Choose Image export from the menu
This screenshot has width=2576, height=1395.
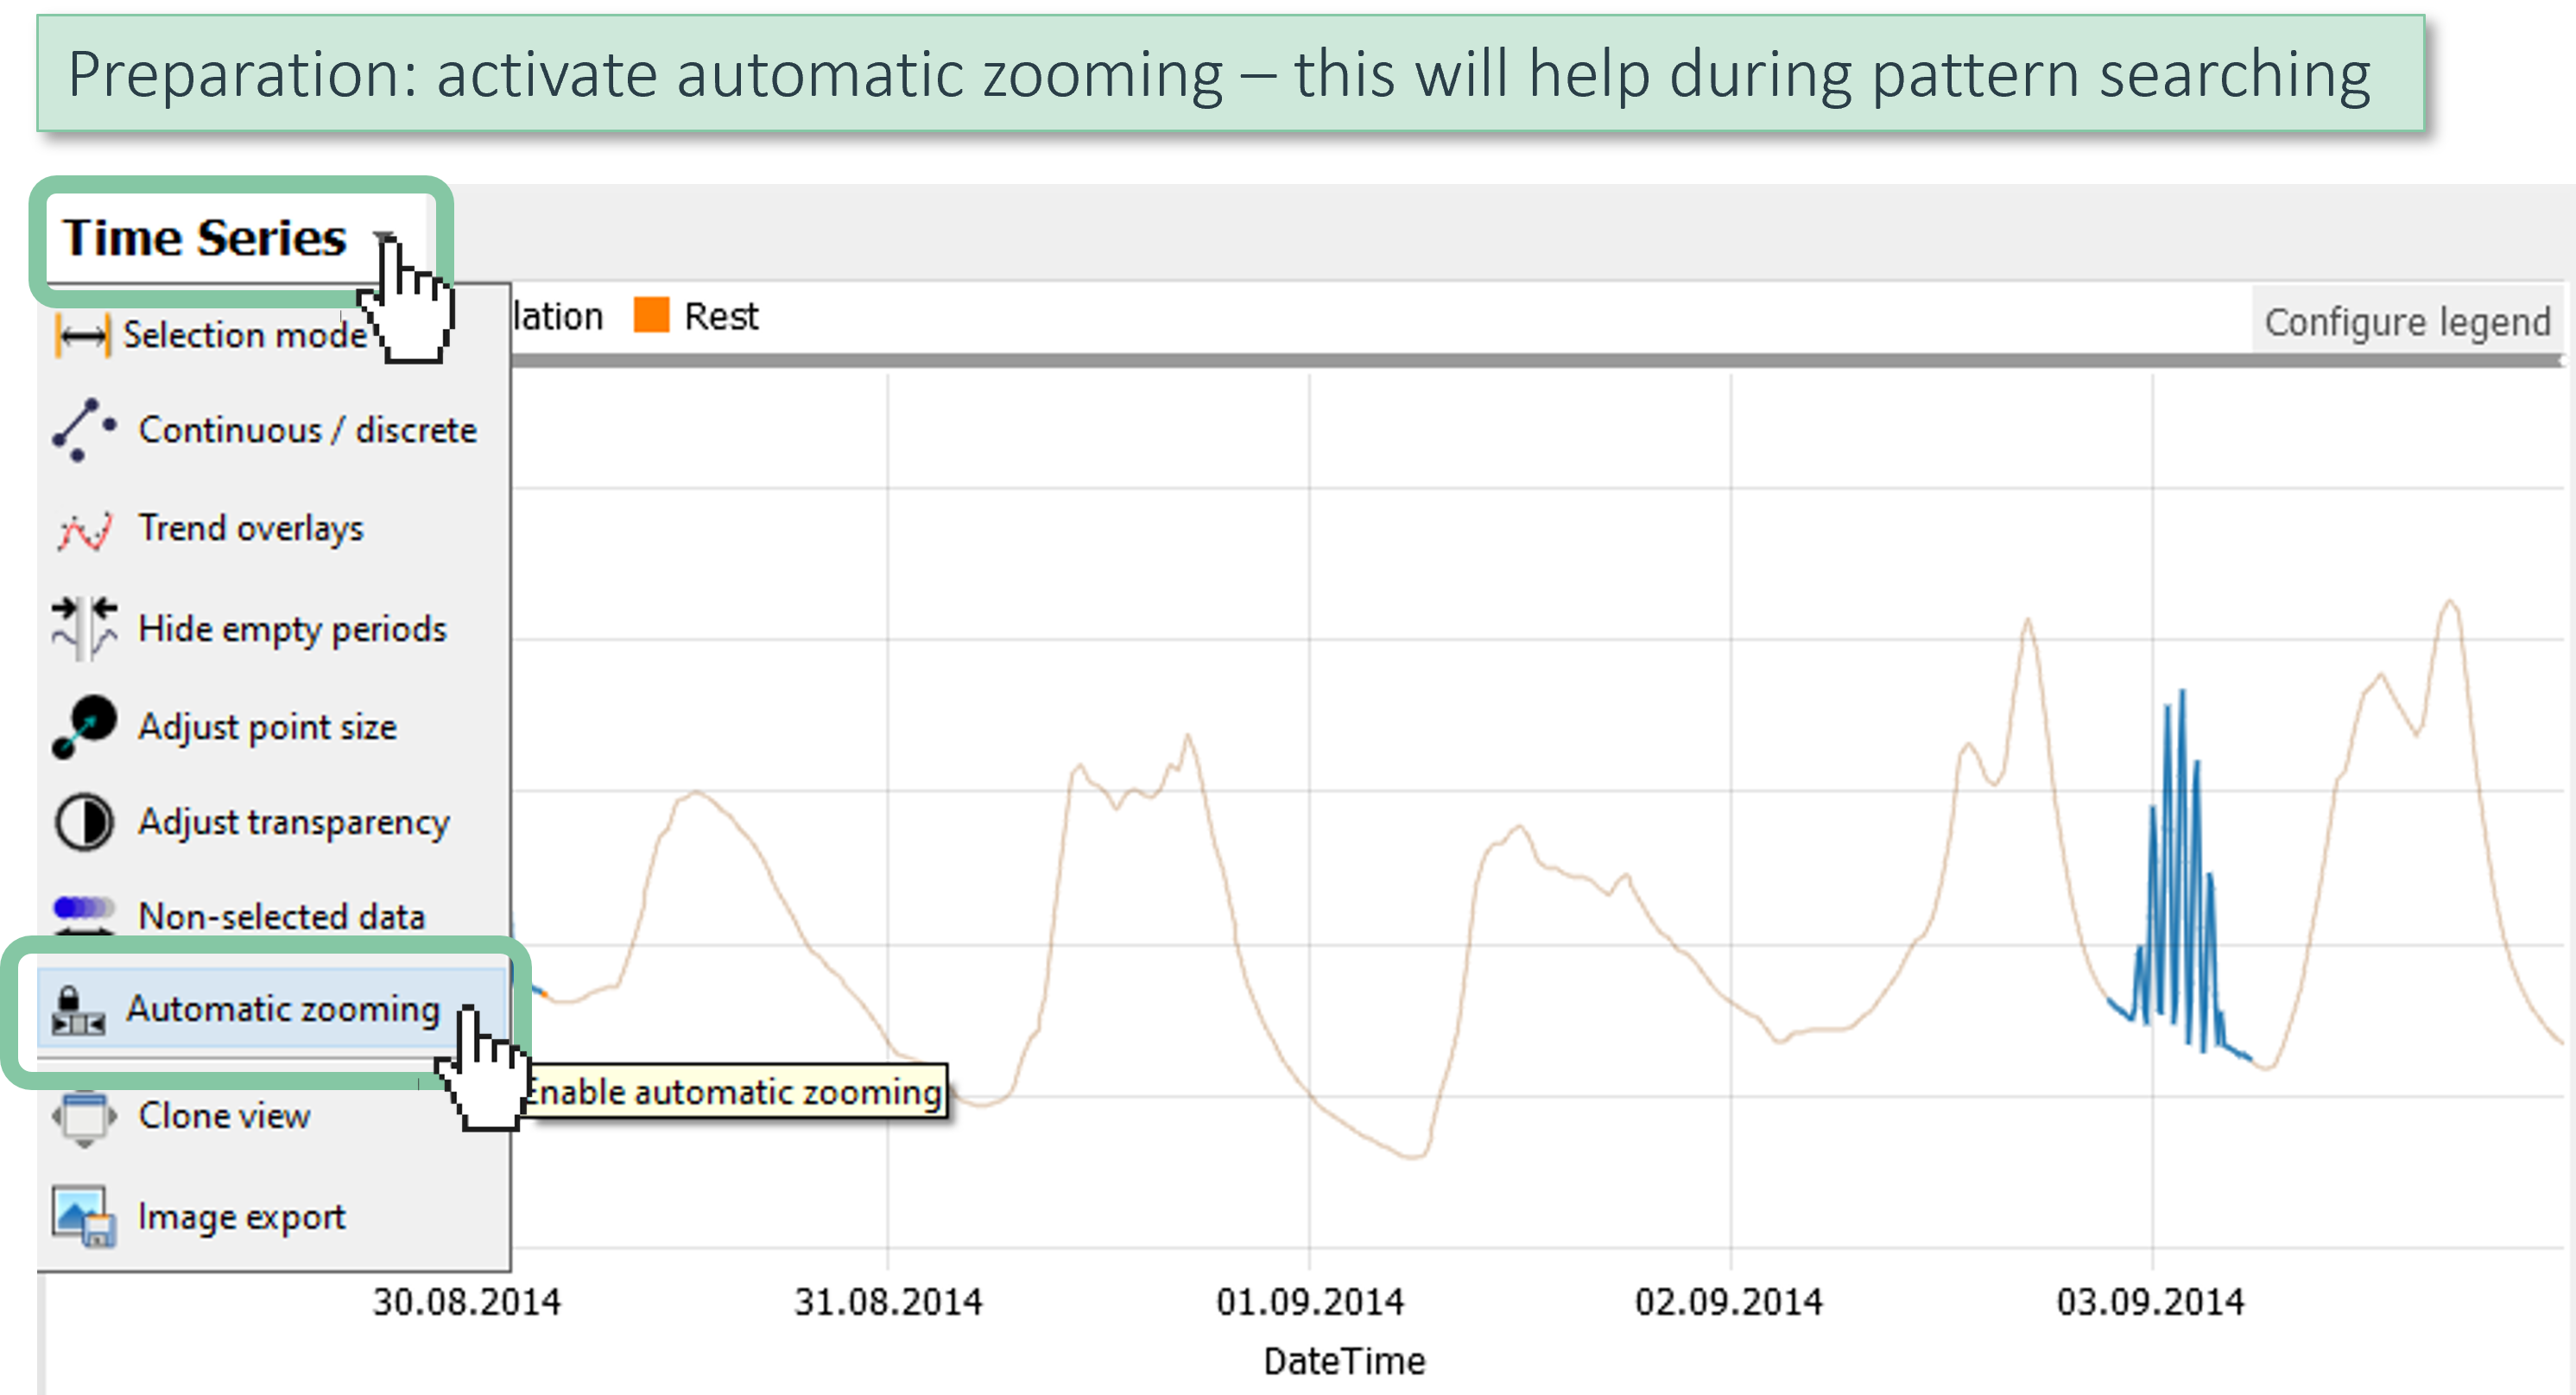pos(242,1217)
